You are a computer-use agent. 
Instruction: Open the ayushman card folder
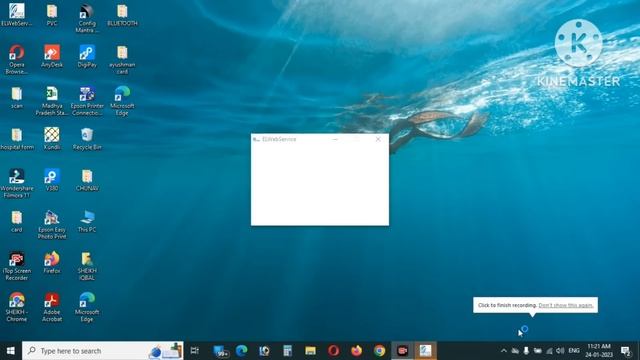click(122, 60)
